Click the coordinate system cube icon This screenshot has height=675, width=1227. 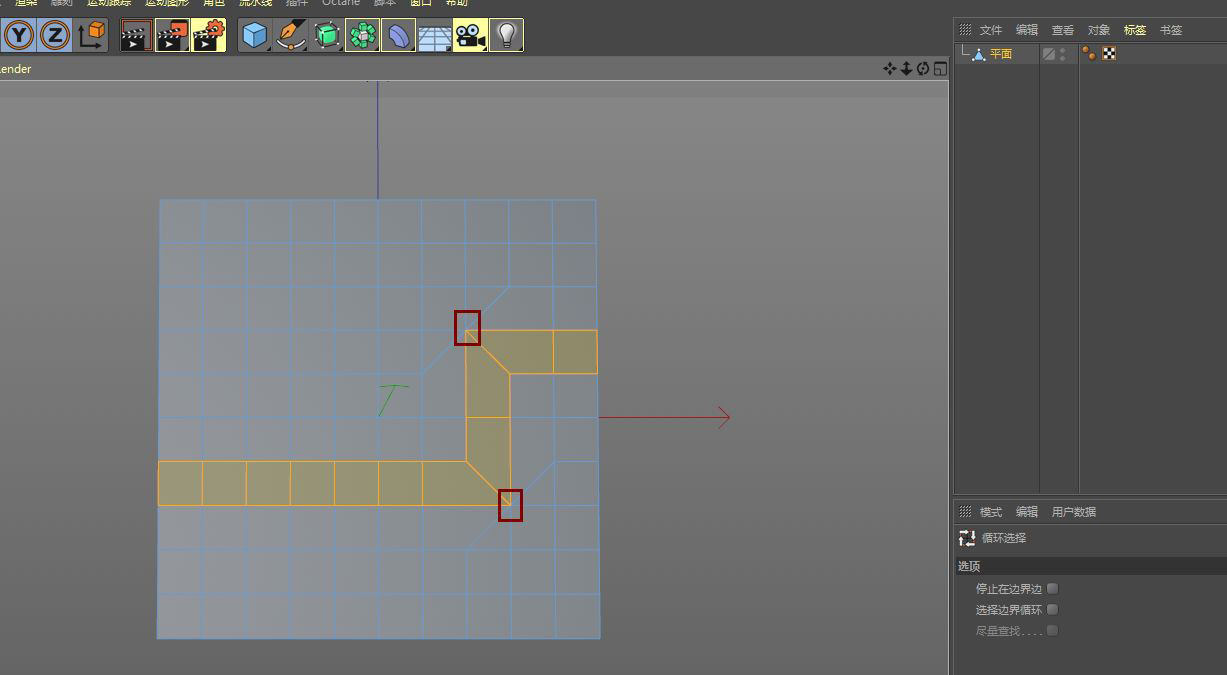pyautogui.click(x=91, y=36)
